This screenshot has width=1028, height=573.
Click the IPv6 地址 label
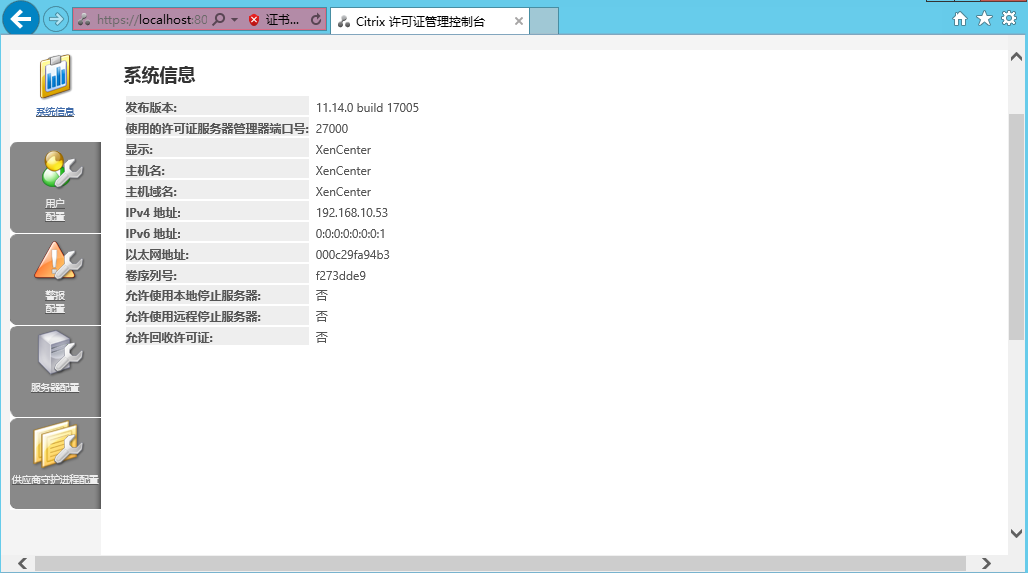(153, 233)
